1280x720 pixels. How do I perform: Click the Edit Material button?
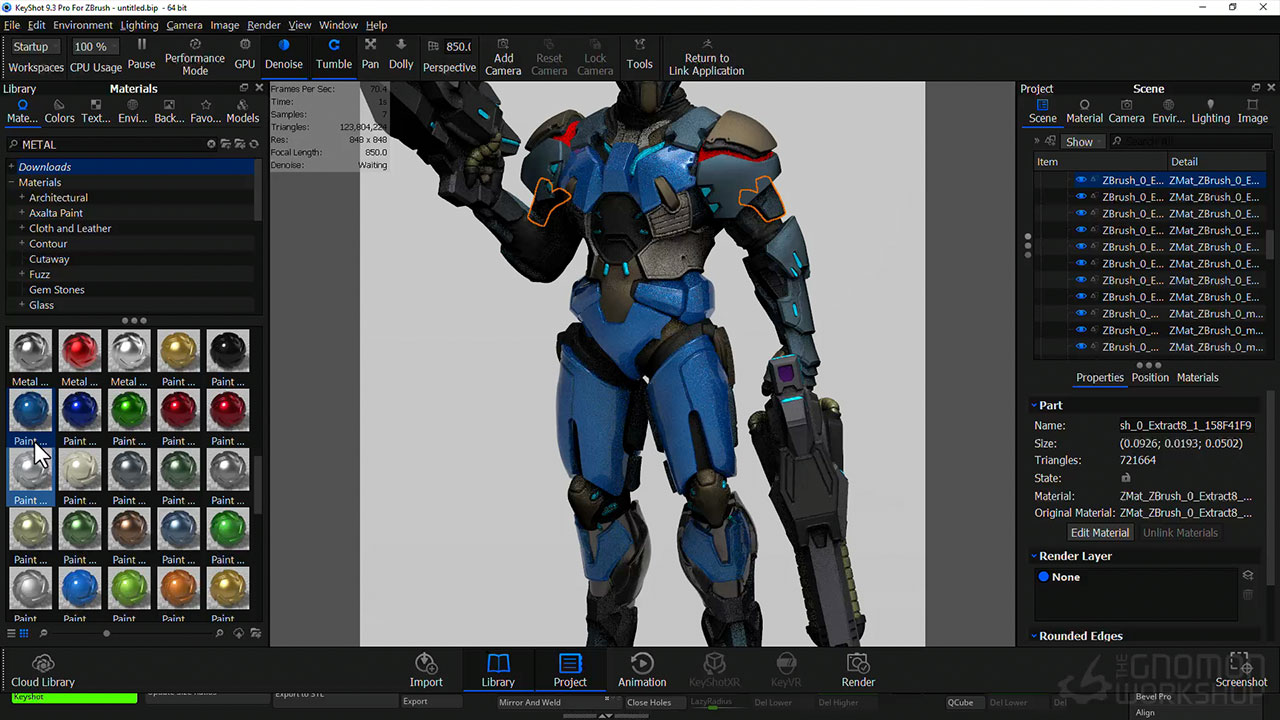pyautogui.click(x=1100, y=533)
